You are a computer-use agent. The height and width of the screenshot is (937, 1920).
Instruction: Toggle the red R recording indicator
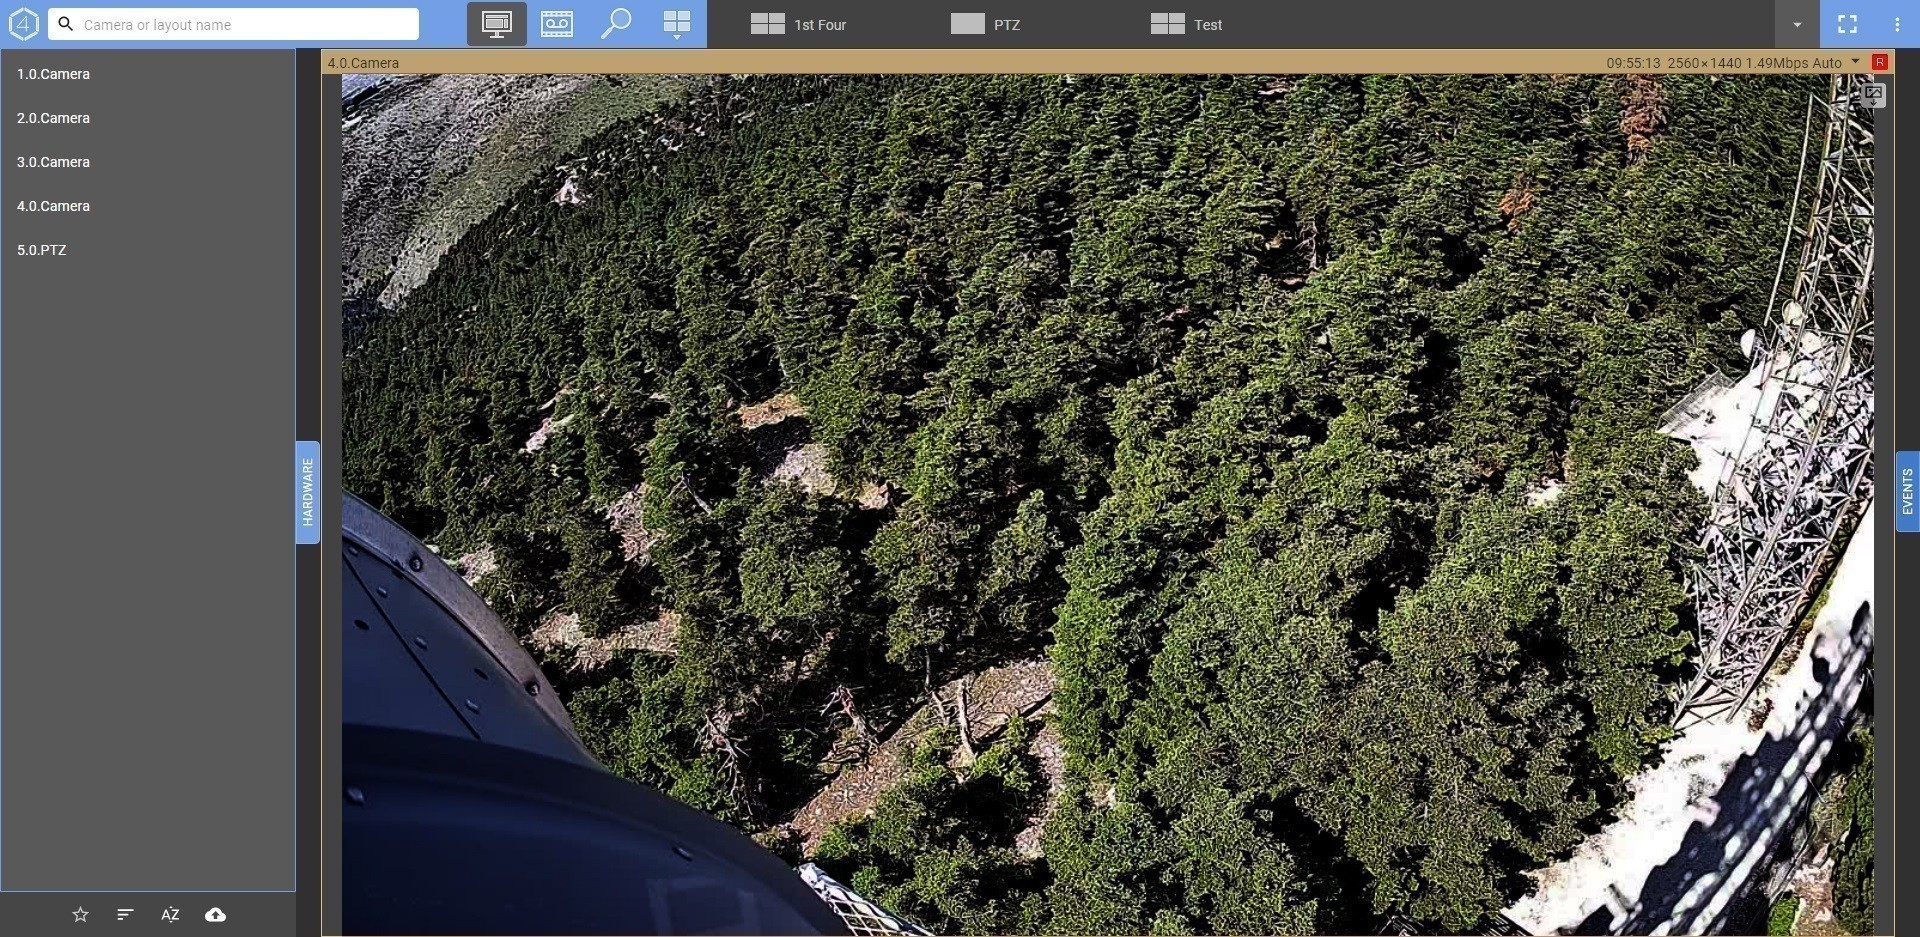click(x=1880, y=62)
